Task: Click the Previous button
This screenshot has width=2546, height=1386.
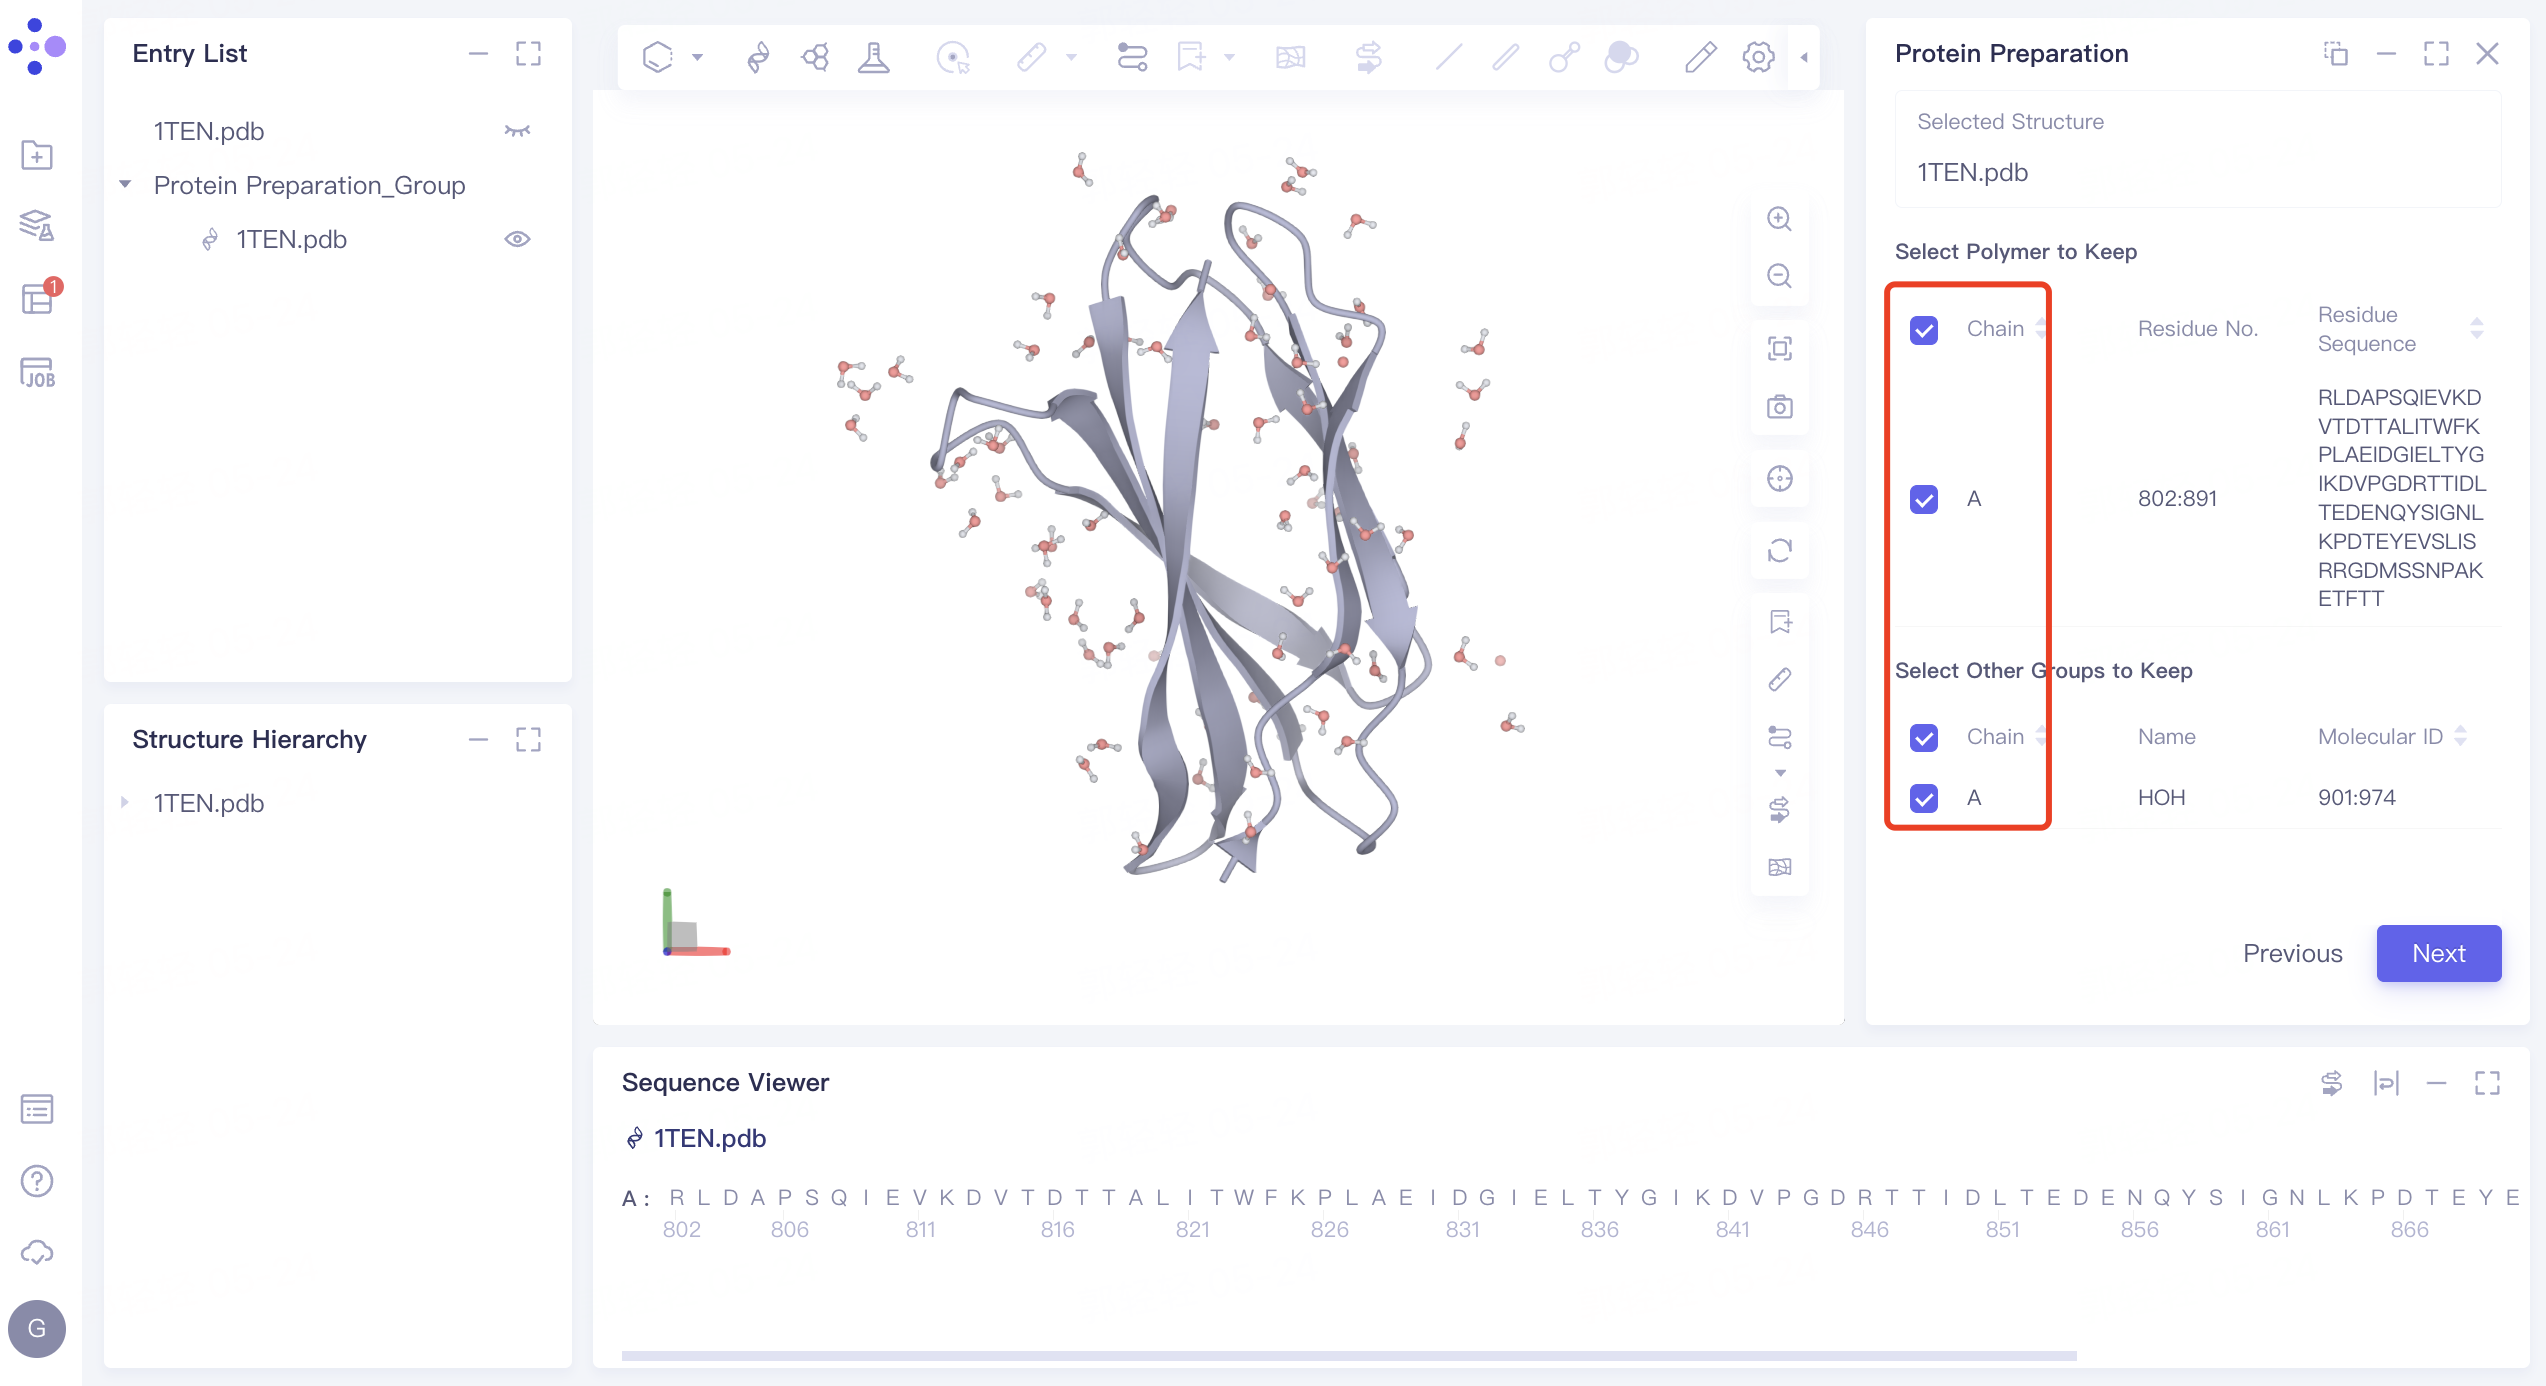Action: tap(2292, 953)
